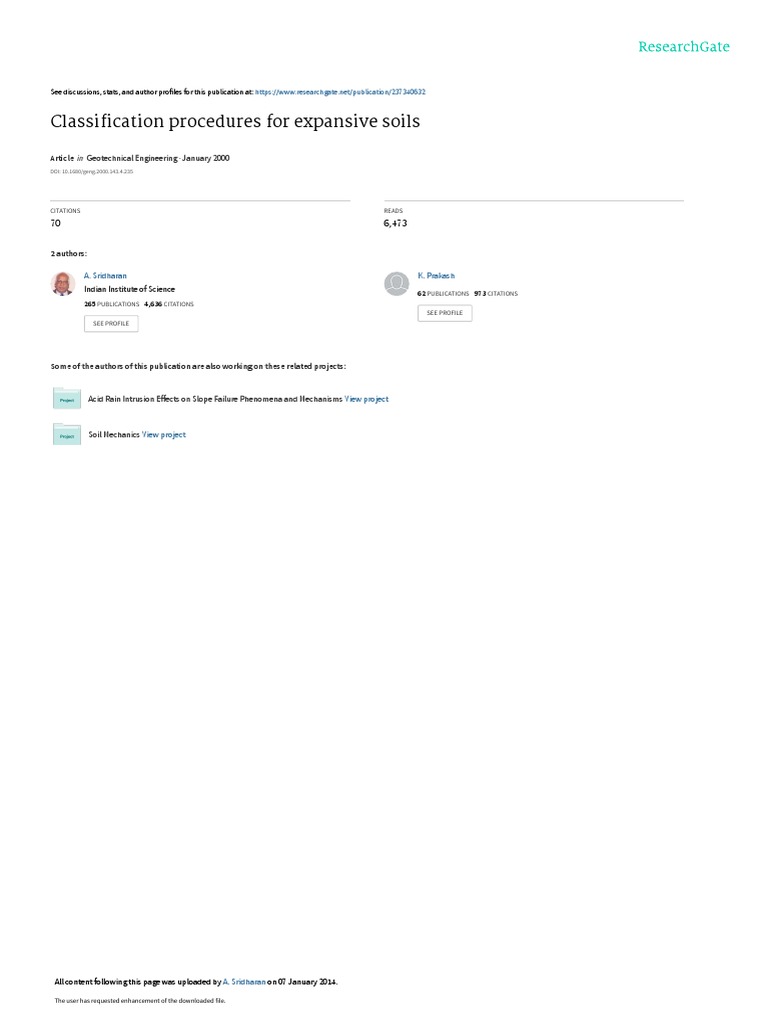
Task: Open K. Prakash's author name link
Action: pos(436,276)
